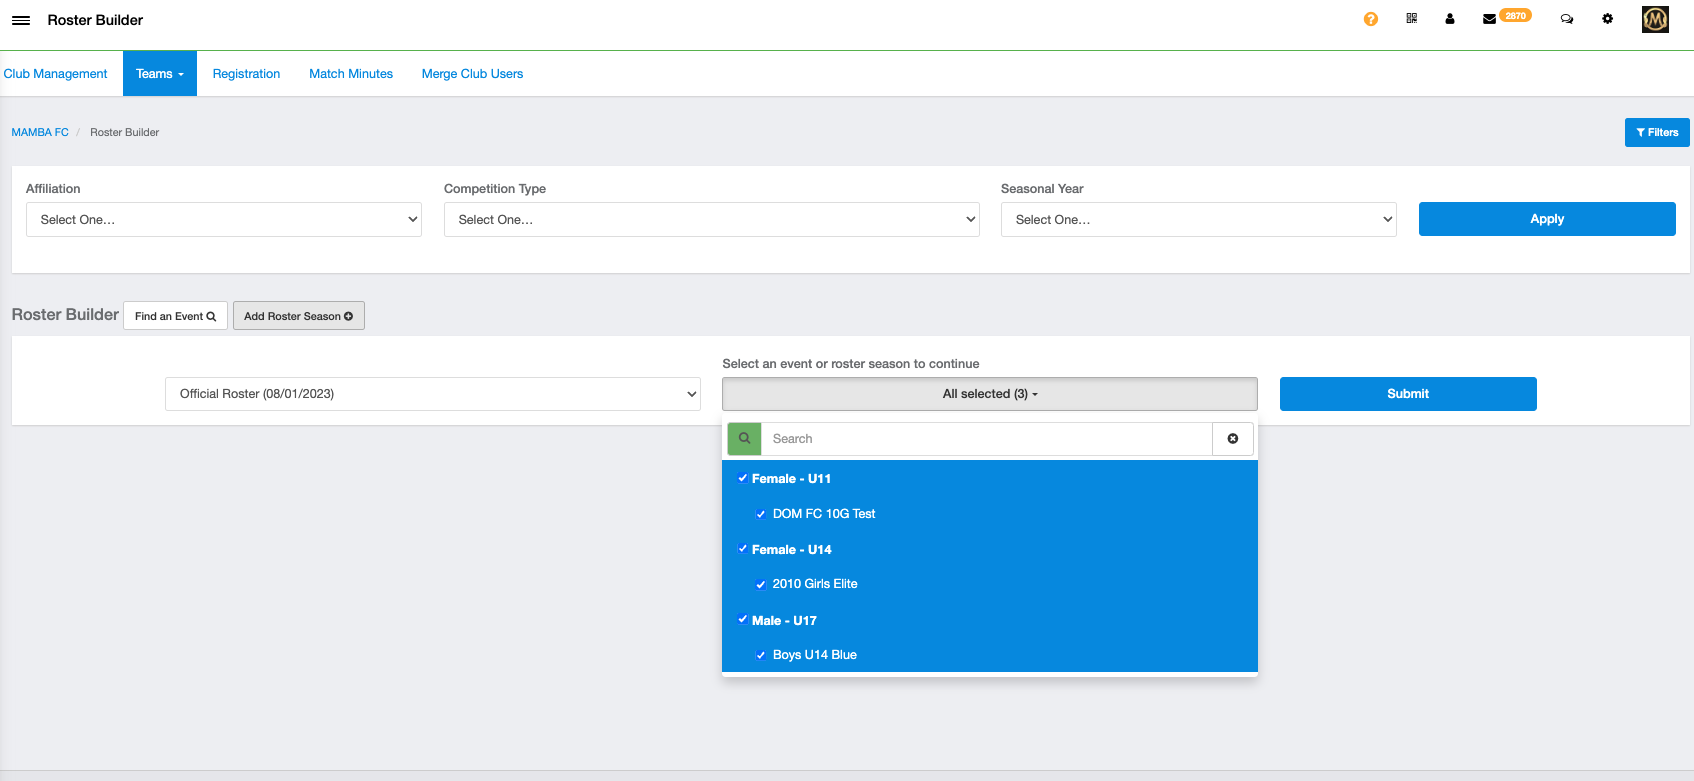Uncheck the Boys U14 Blue team
Screen dimensions: 1694x781
coord(761,656)
